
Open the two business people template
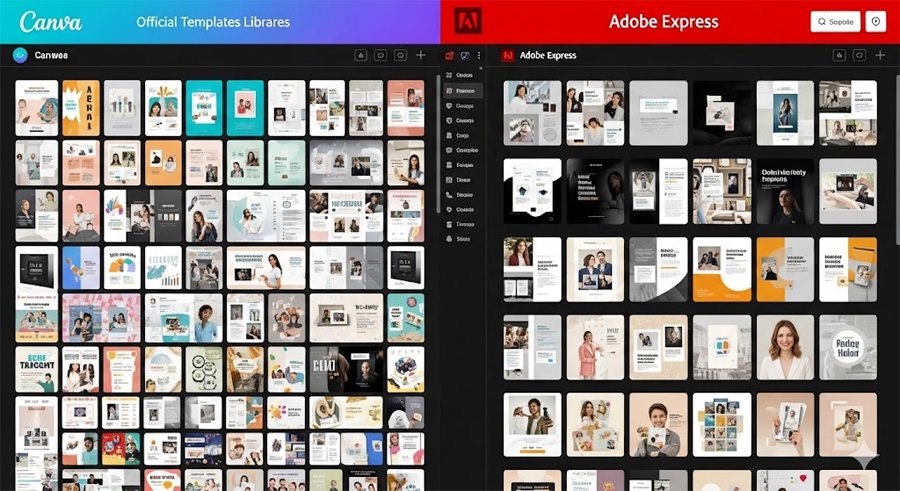[595, 269]
